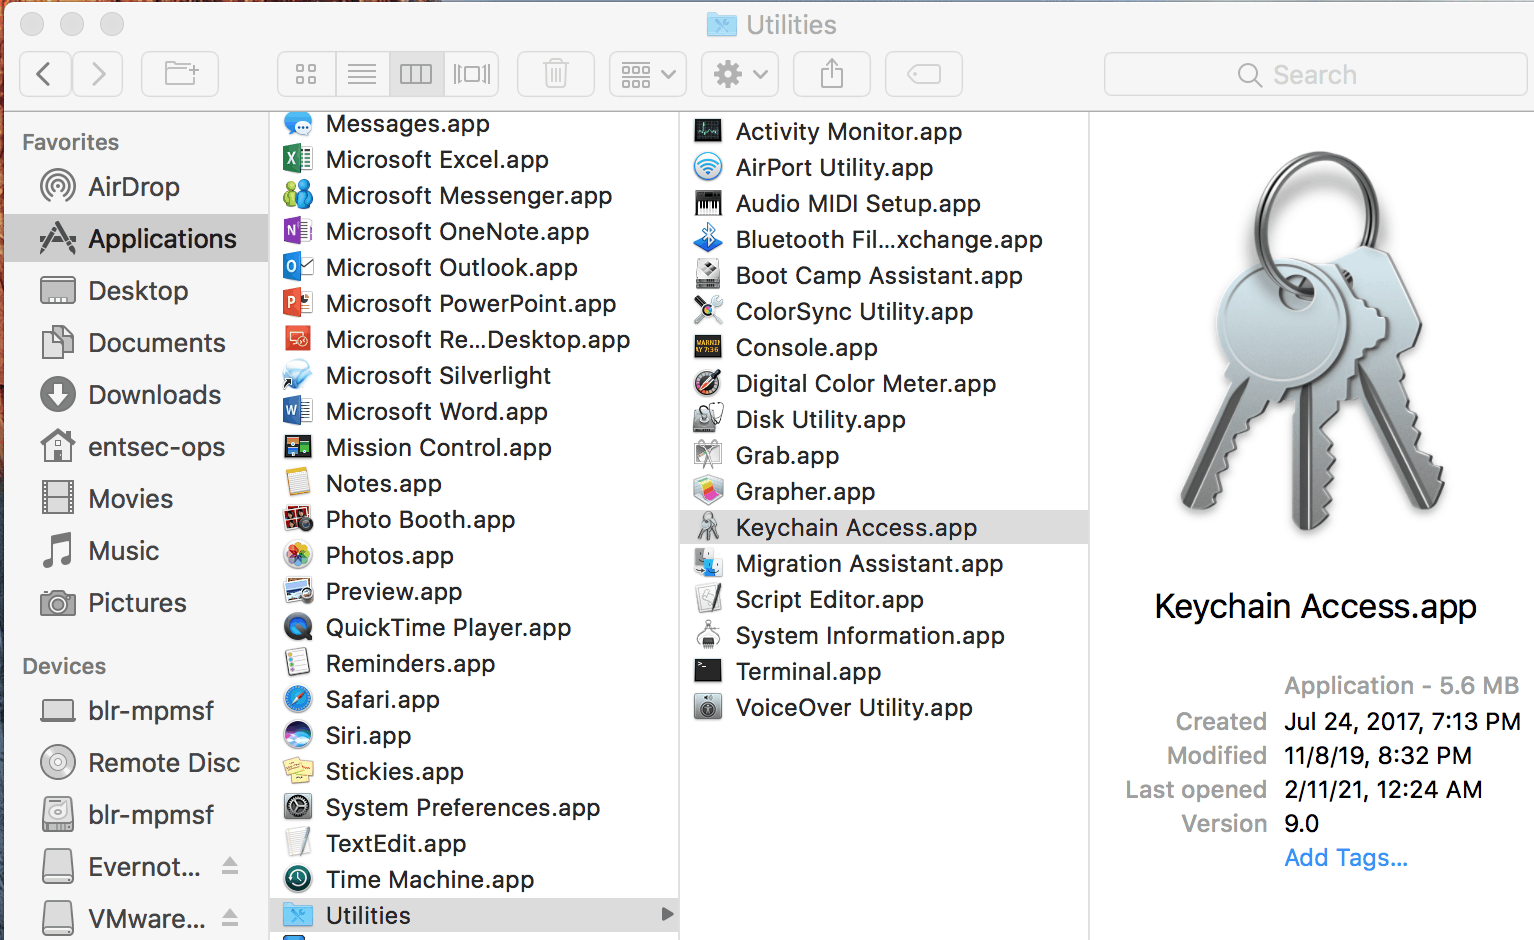Go forward with the right arrow button
The image size is (1534, 940).
click(x=97, y=74)
